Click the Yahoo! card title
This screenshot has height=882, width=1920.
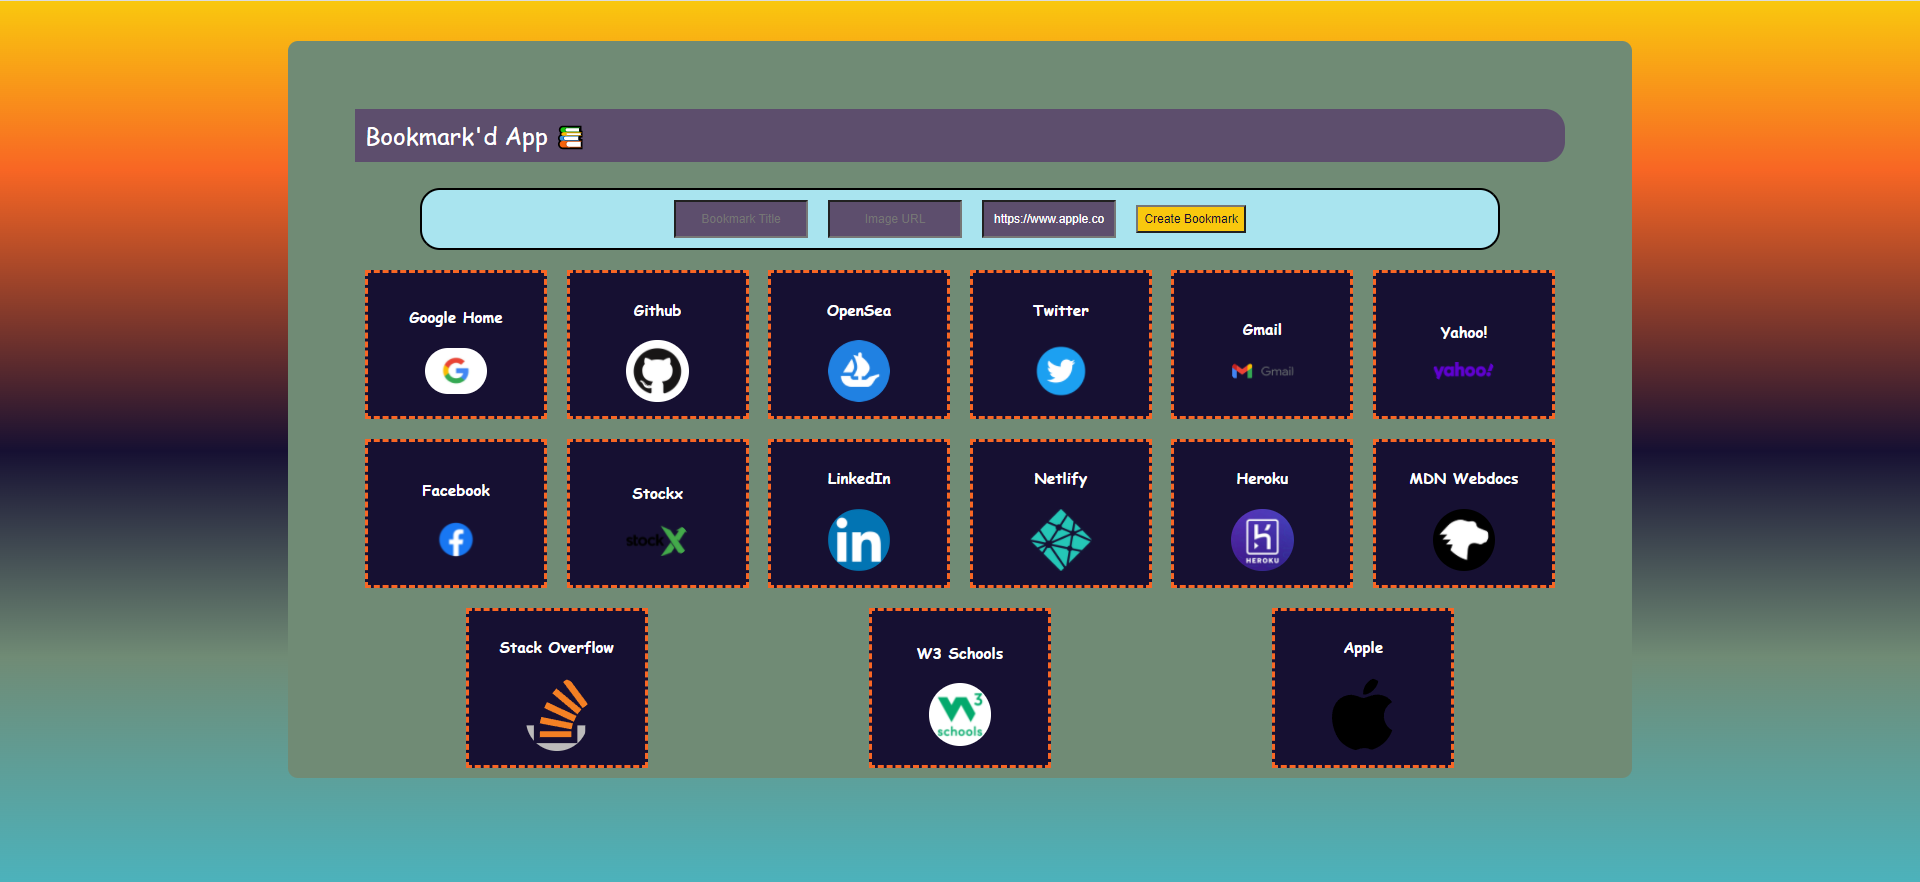pos(1464,333)
